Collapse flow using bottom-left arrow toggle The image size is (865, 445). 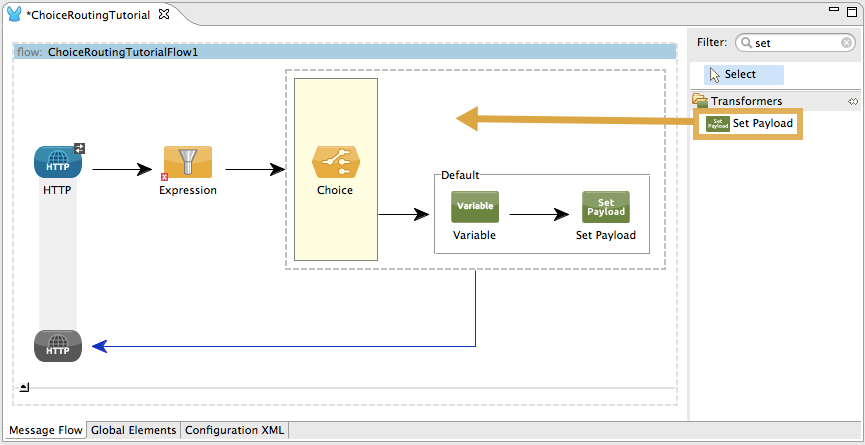click(x=24, y=387)
